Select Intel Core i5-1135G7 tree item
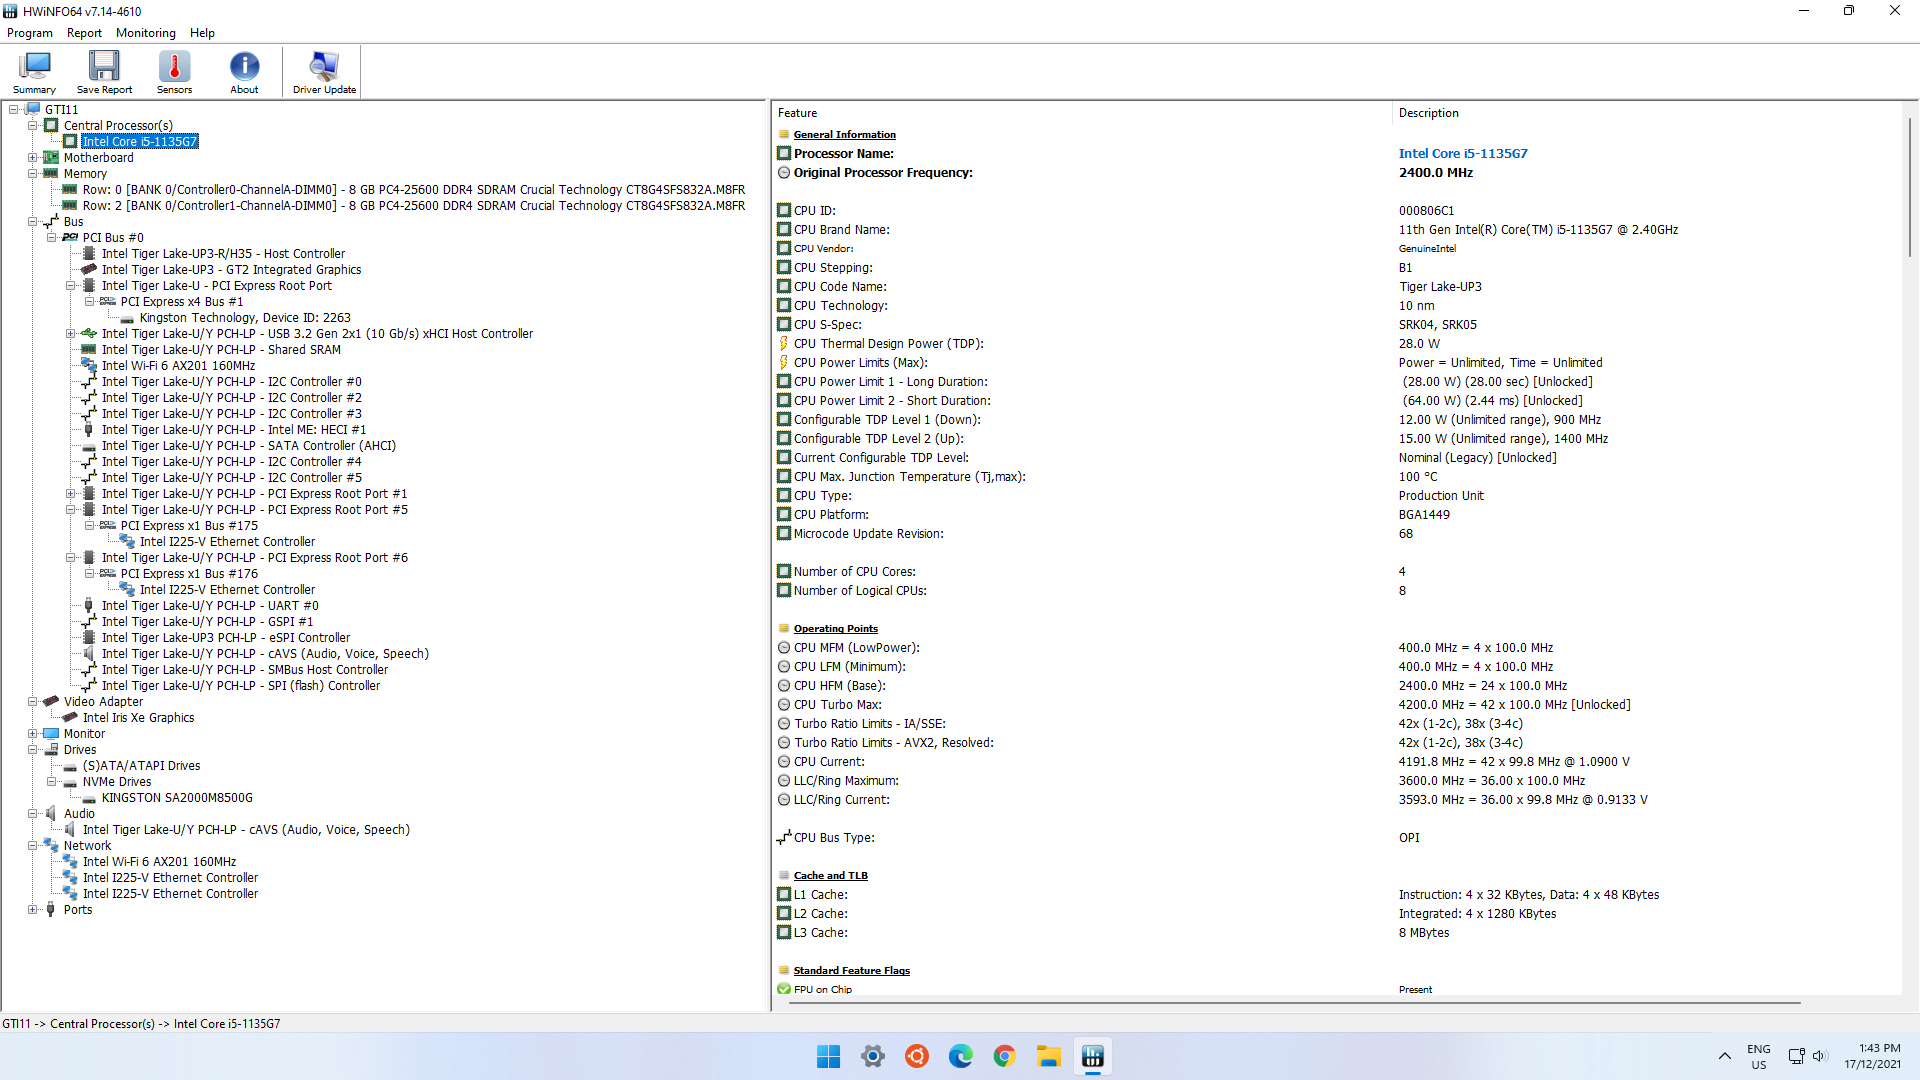This screenshot has width=1920, height=1080. [x=139, y=141]
